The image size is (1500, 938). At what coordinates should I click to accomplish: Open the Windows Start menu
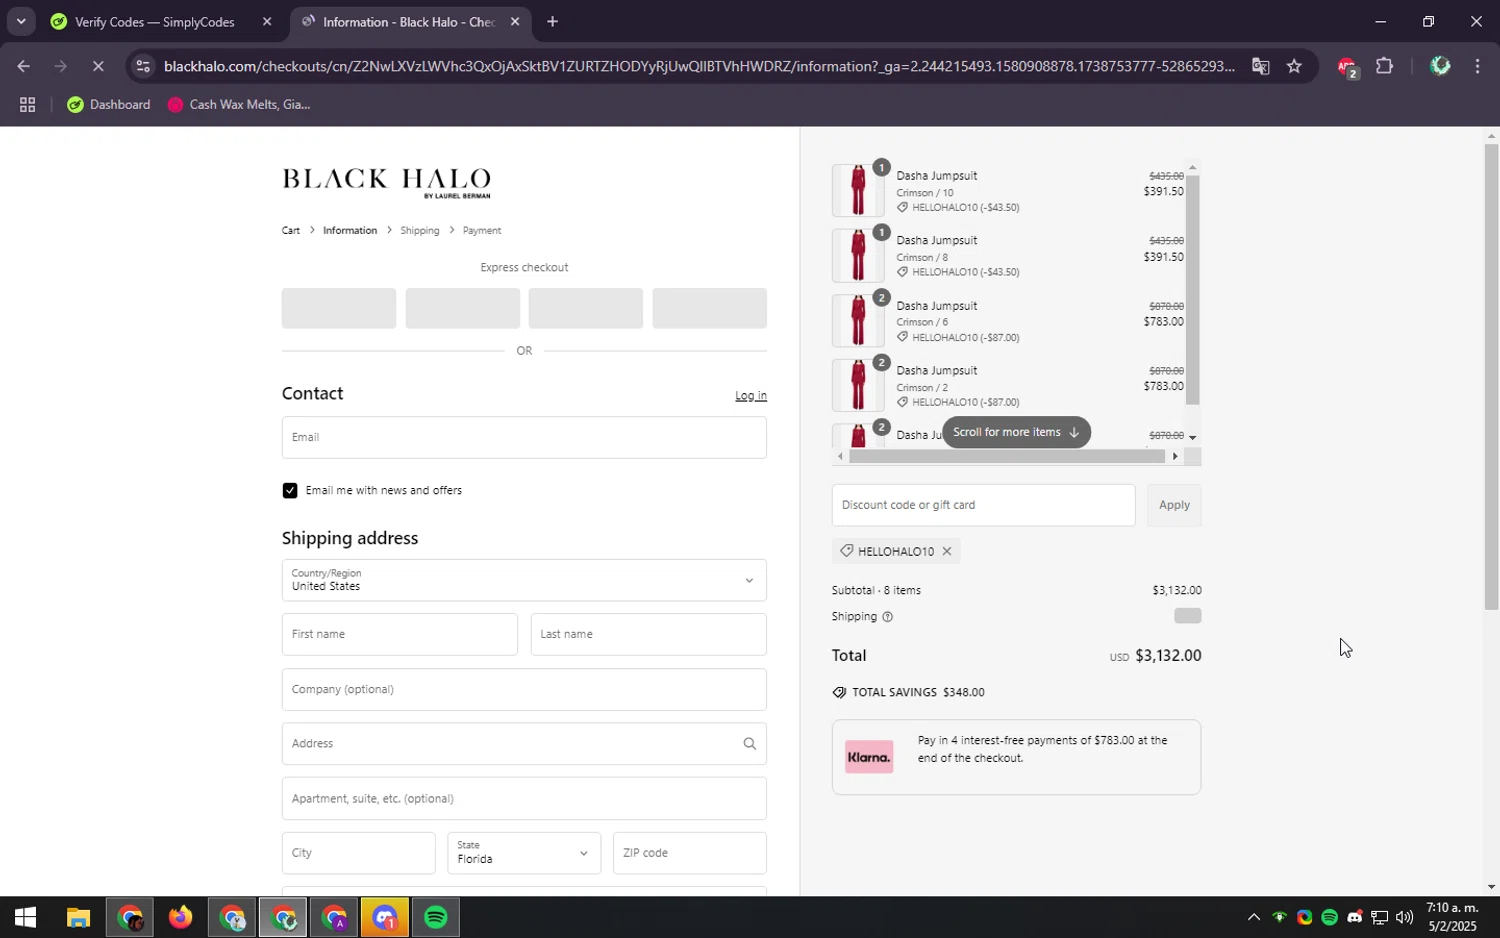(x=25, y=917)
